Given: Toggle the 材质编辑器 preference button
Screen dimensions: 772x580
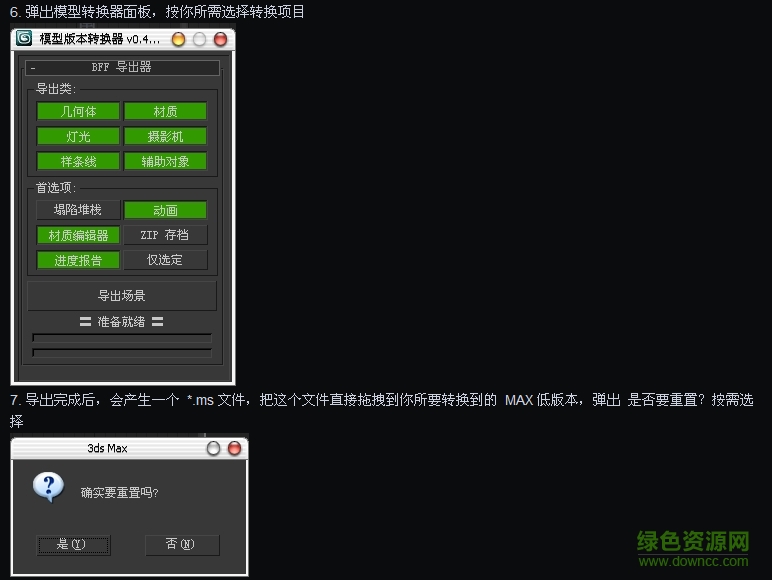Looking at the screenshot, I should pos(78,235).
